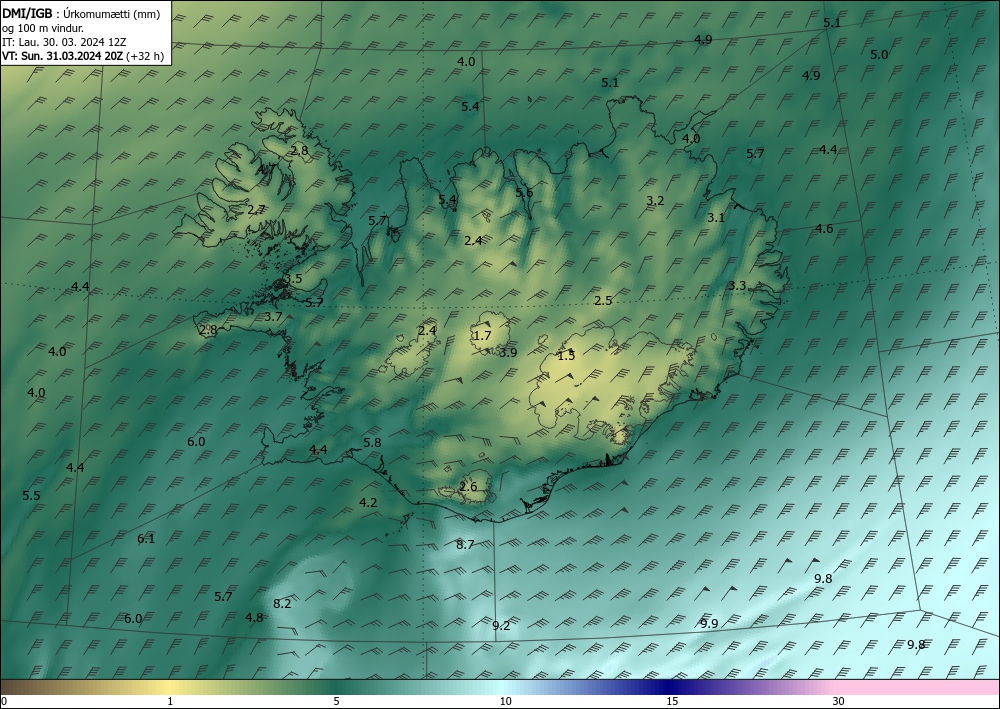Click the 4.6 value on the map
Screen dimensions: 1000x709
824,229
